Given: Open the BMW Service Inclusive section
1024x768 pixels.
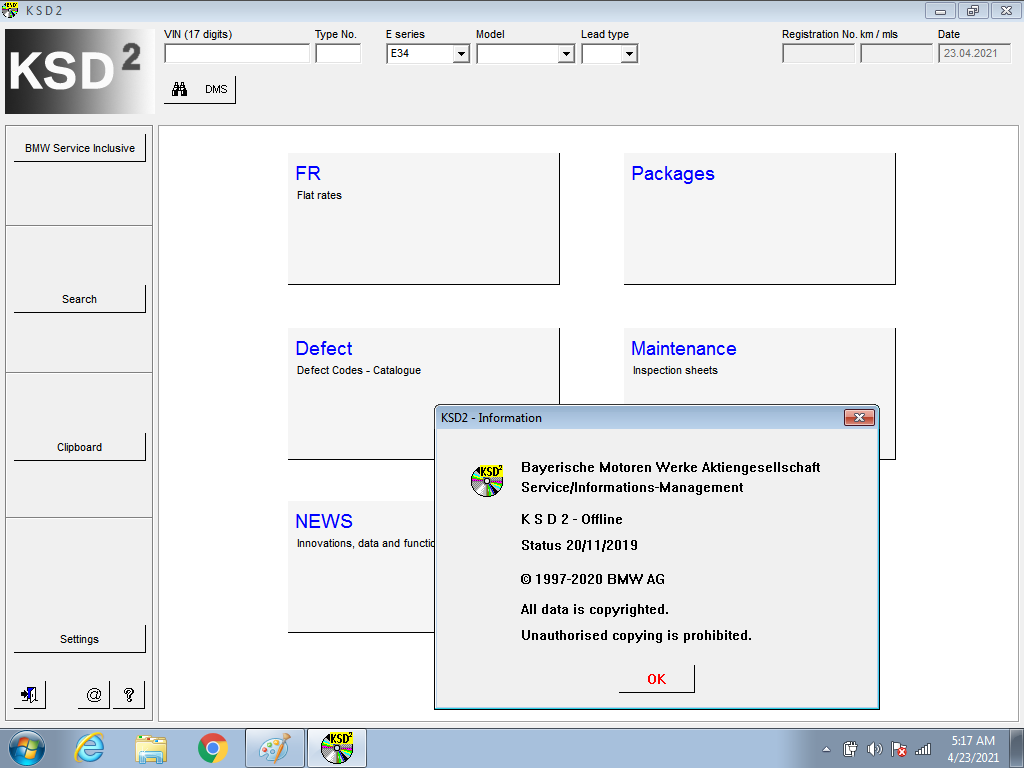Looking at the screenshot, I should [80, 148].
